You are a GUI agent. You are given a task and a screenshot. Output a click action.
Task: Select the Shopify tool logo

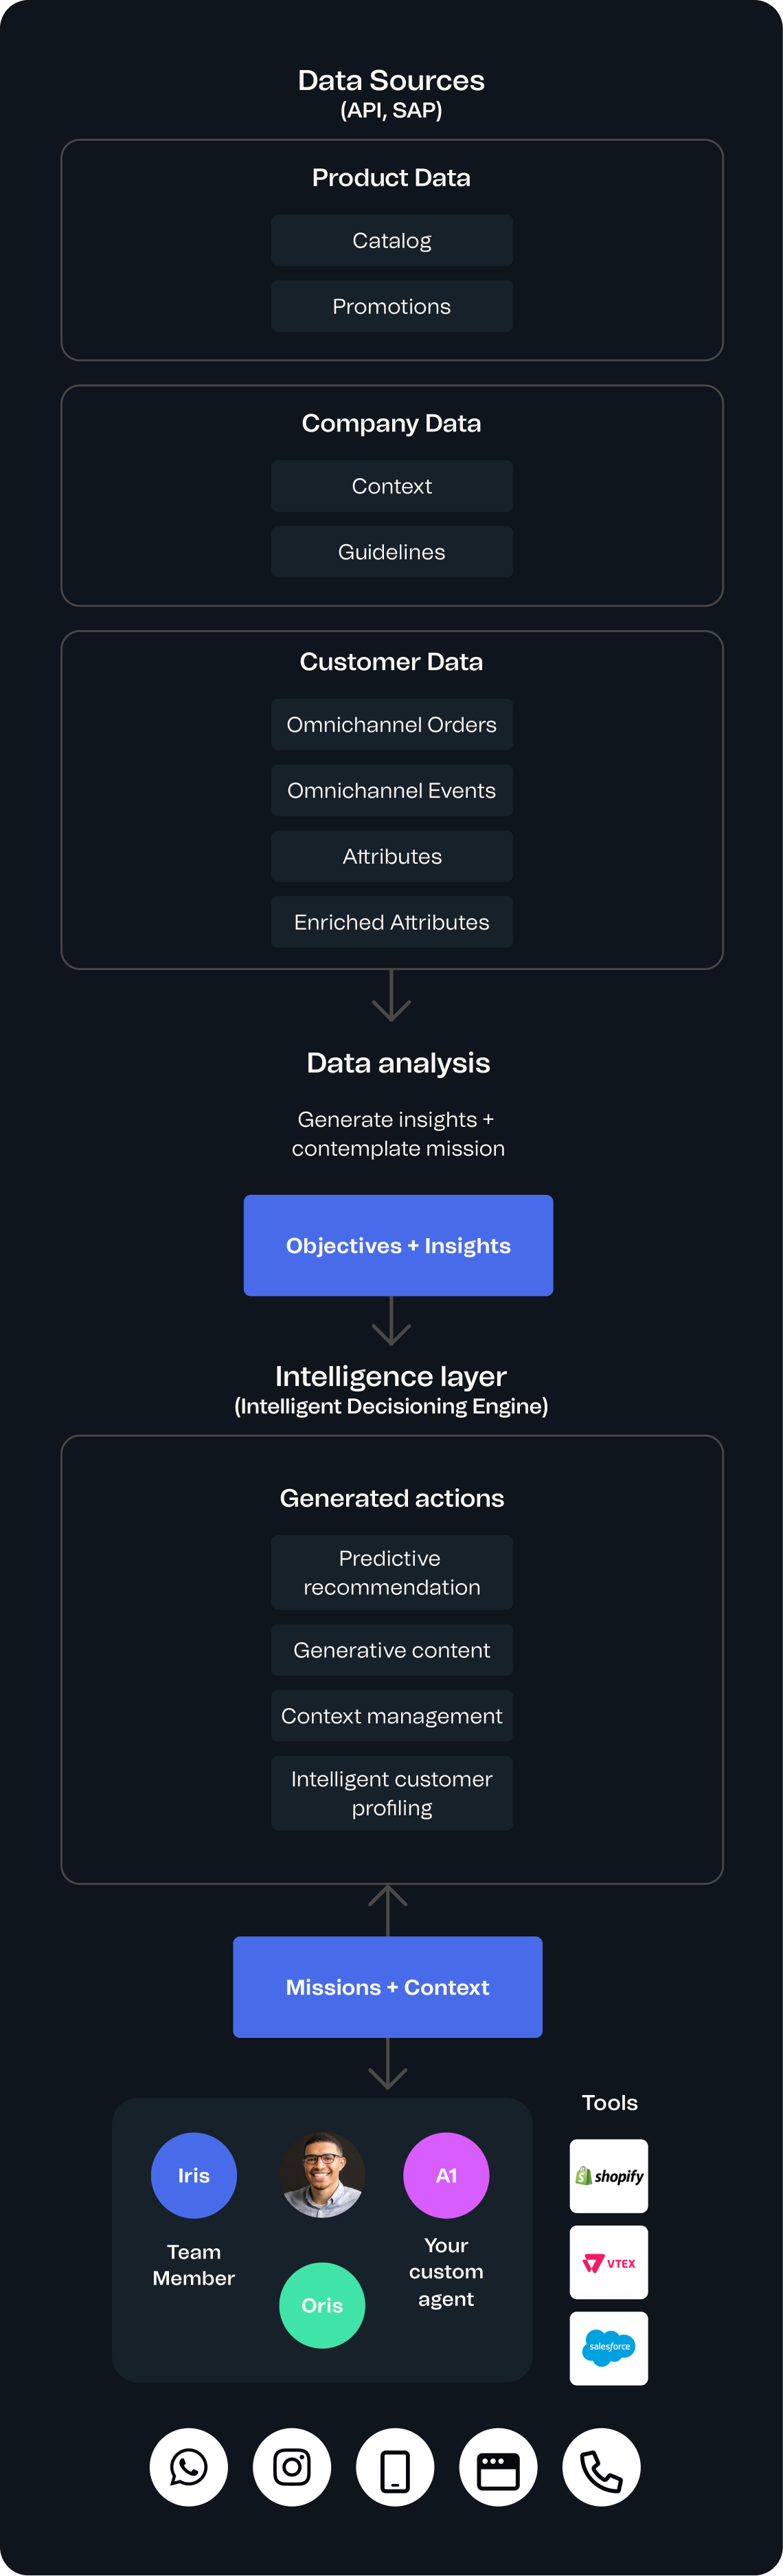tap(608, 2175)
